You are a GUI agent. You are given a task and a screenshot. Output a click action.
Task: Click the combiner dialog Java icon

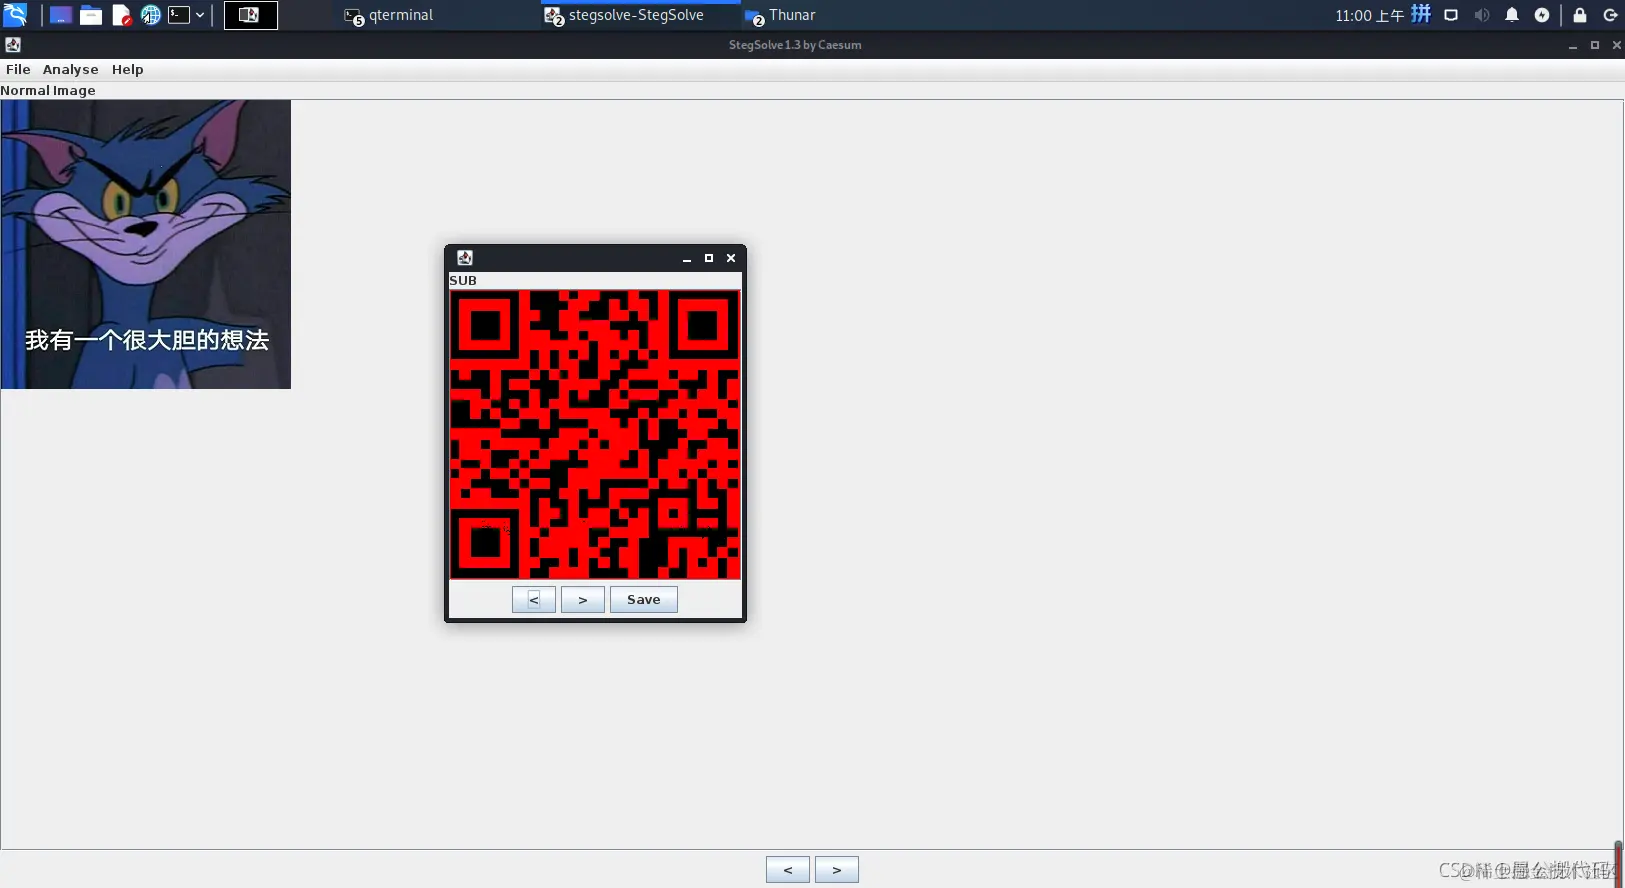pos(465,258)
